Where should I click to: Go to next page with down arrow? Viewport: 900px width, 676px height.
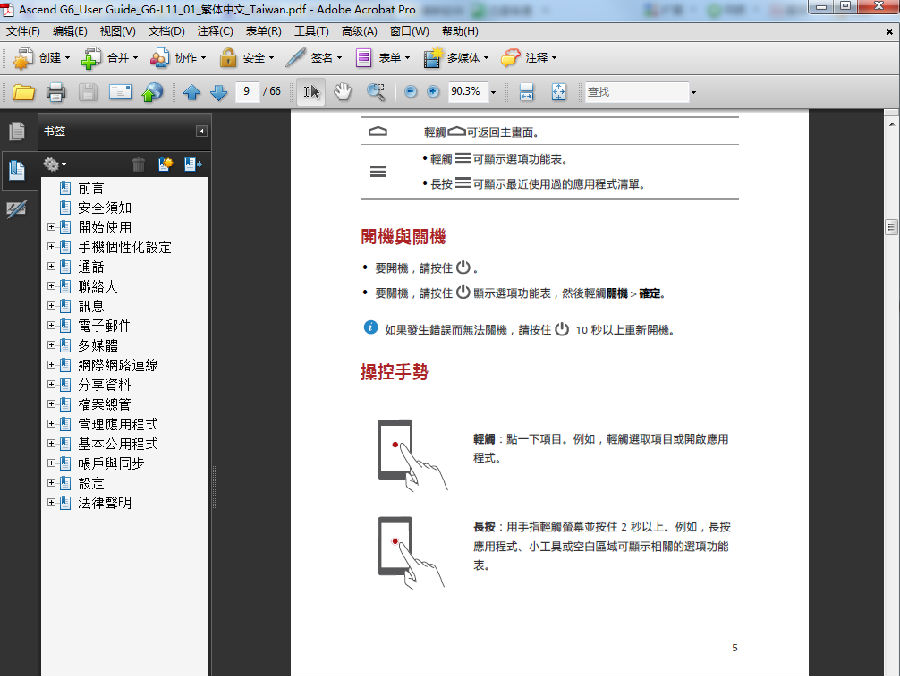click(219, 92)
